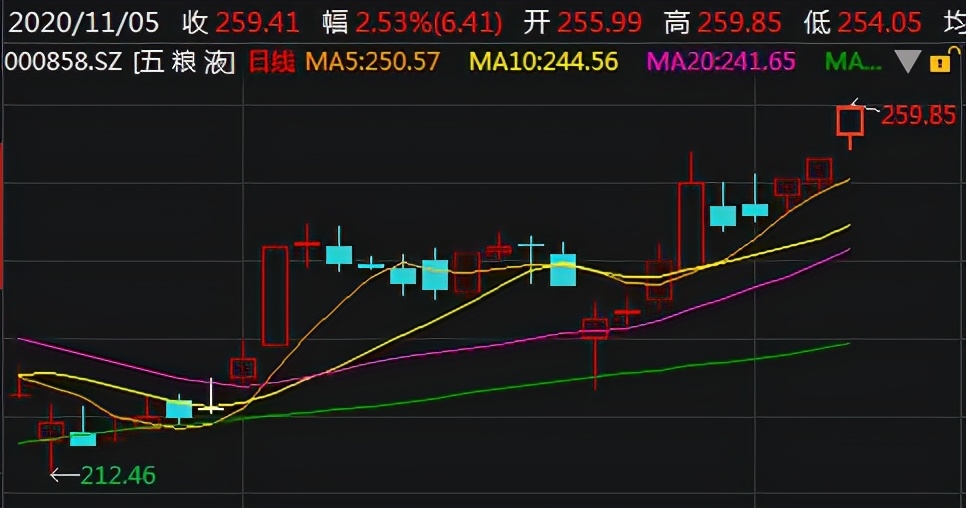Click the high price 259.85 in header

point(739,23)
